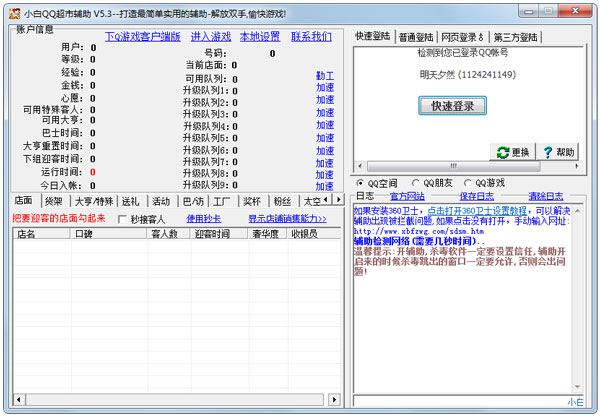Viewport: 600px width, 417px height.
Task: Click the app icon in title bar
Action: click(x=15, y=14)
